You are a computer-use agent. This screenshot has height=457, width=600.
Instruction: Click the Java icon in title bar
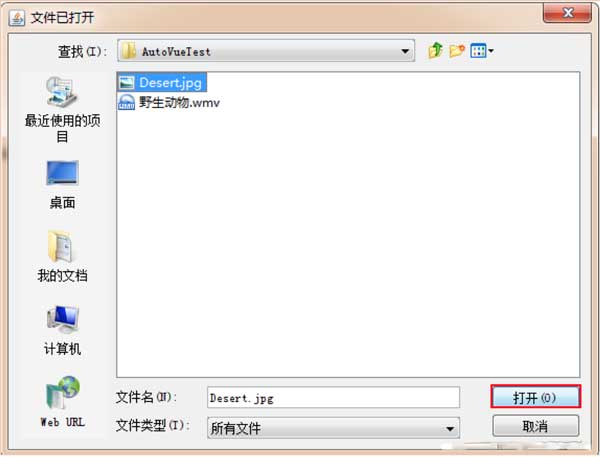pyautogui.click(x=17, y=18)
